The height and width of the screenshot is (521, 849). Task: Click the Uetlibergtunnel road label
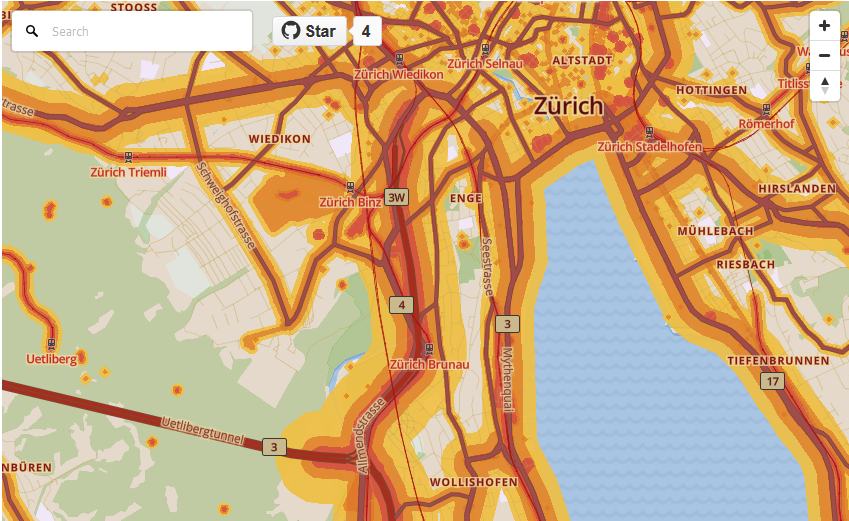(203, 431)
